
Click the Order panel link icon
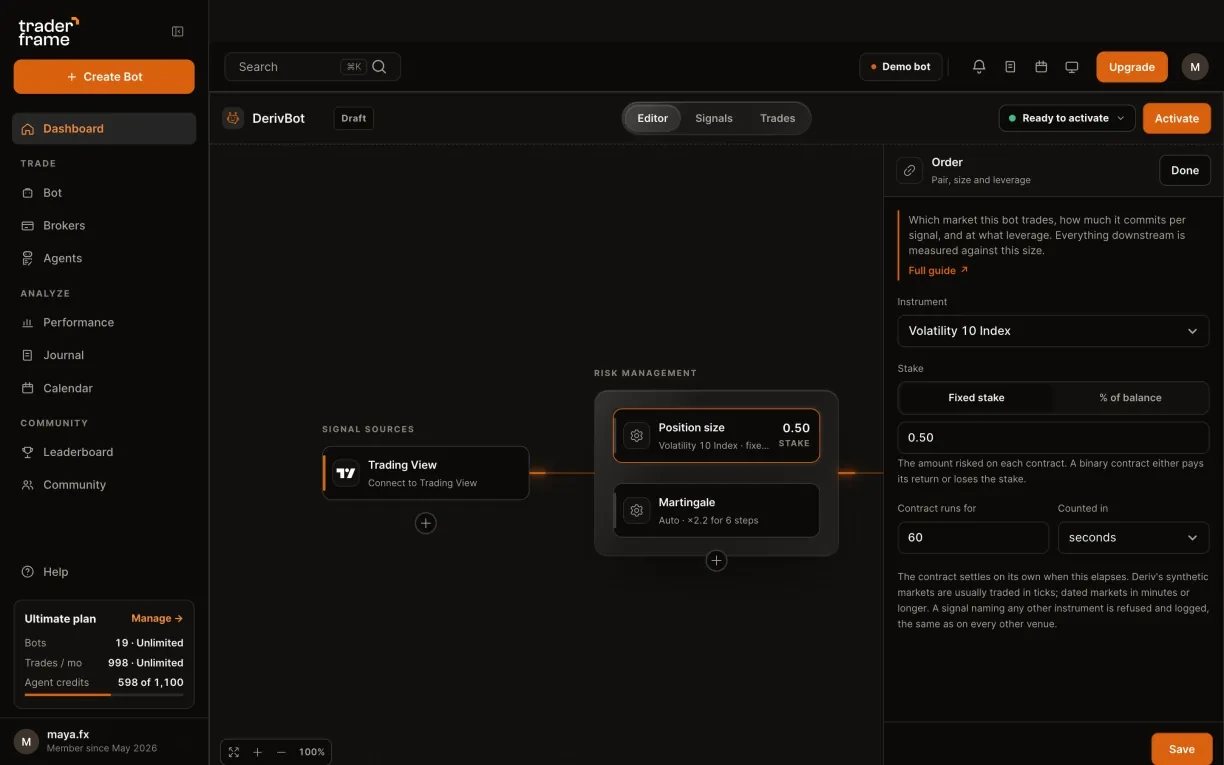pyautogui.click(x=909, y=170)
